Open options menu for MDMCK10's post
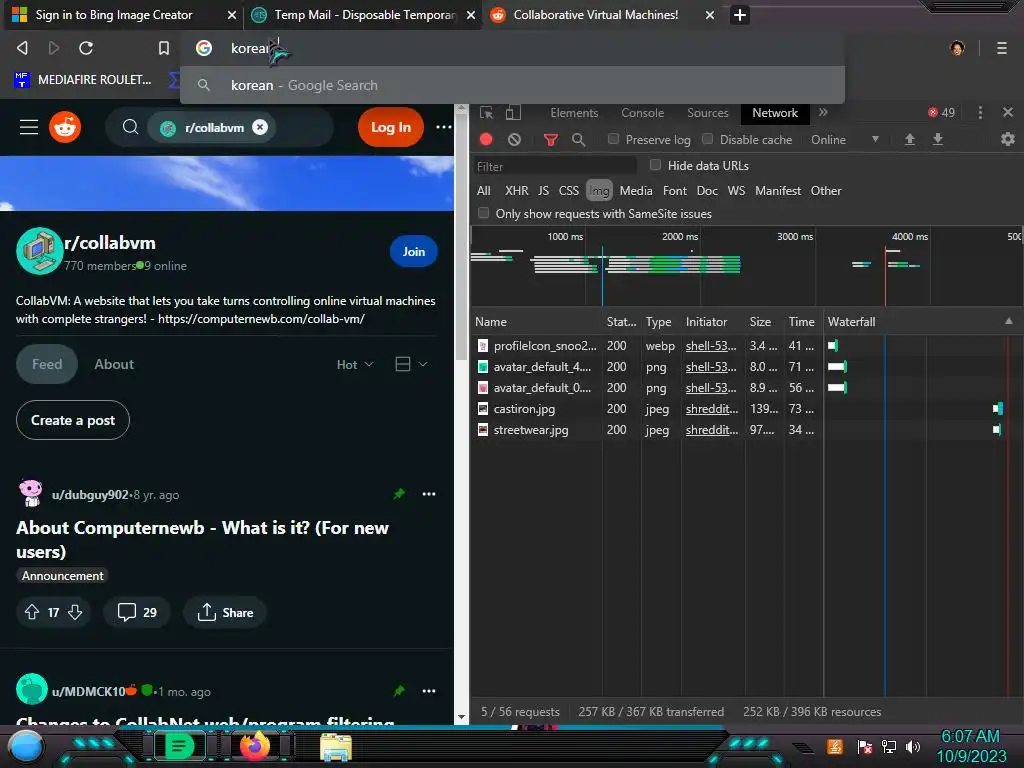The image size is (1024, 768). [428, 691]
